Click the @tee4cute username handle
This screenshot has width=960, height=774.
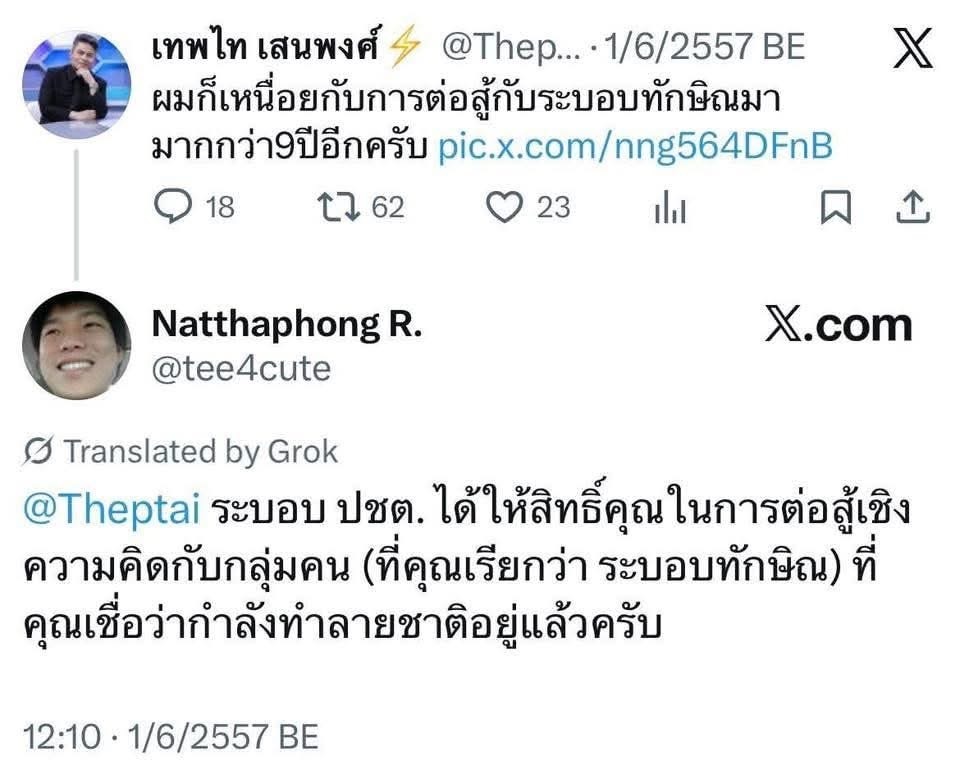(240, 368)
